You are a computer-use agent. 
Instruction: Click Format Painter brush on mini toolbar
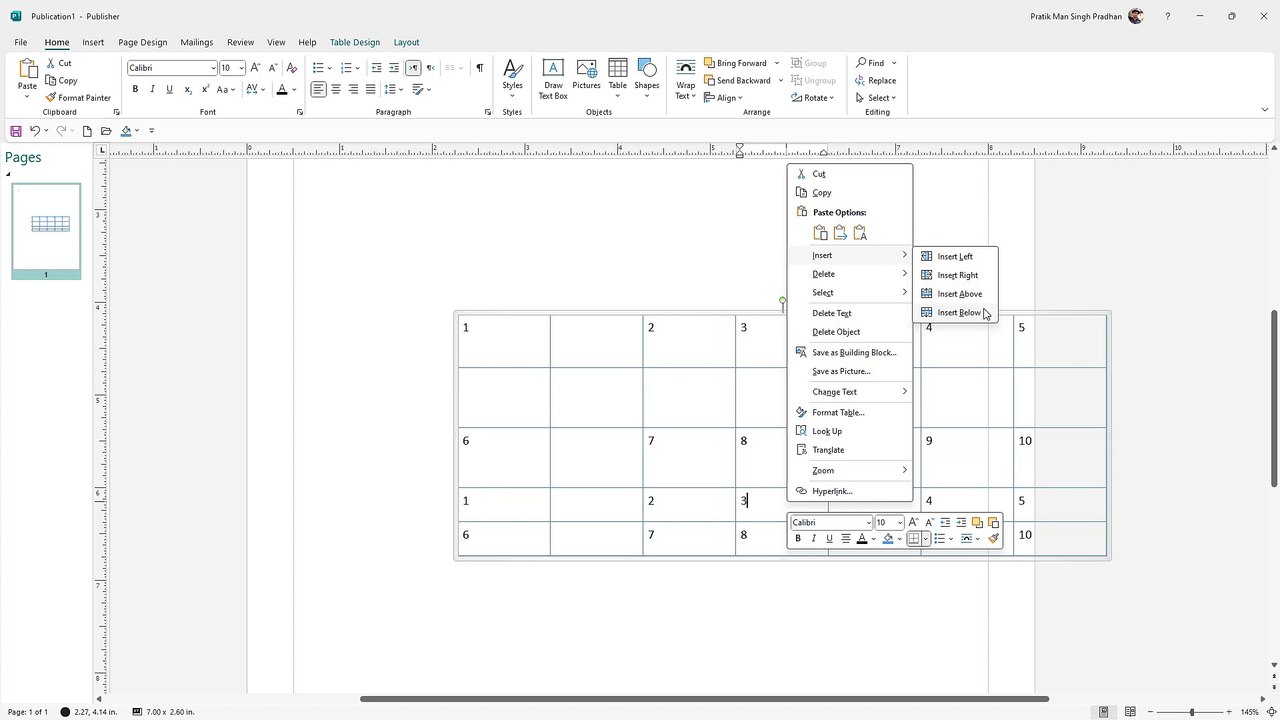click(993, 538)
